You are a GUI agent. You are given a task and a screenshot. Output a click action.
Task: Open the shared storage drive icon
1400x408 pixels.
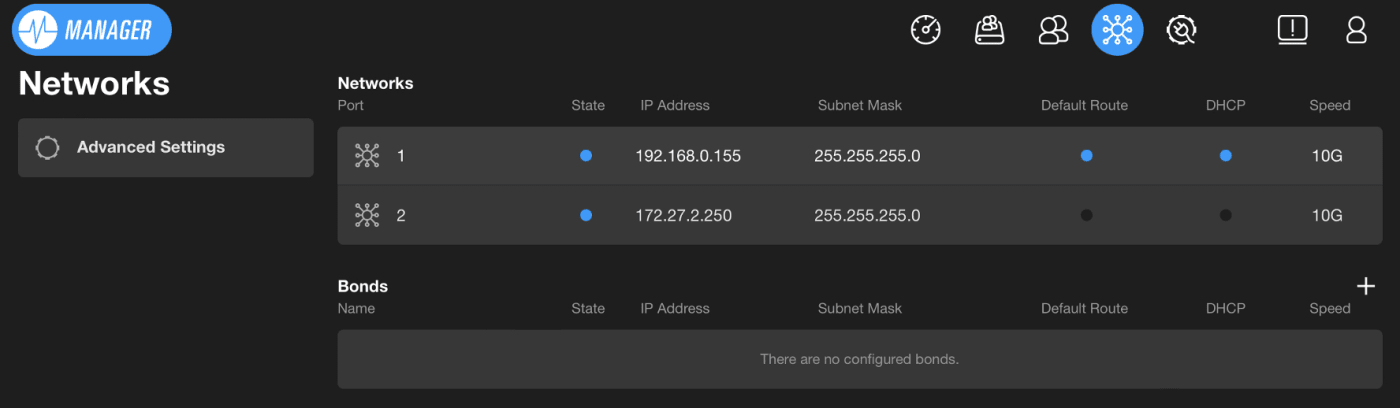[x=989, y=30]
